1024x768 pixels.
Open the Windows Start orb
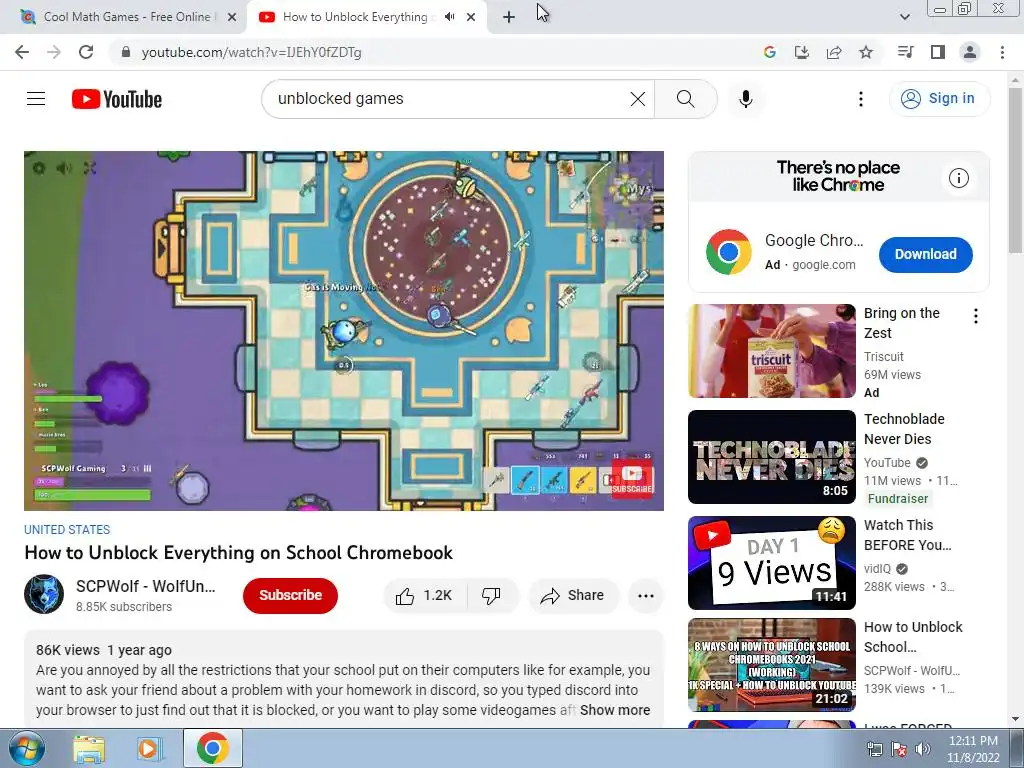click(25, 748)
